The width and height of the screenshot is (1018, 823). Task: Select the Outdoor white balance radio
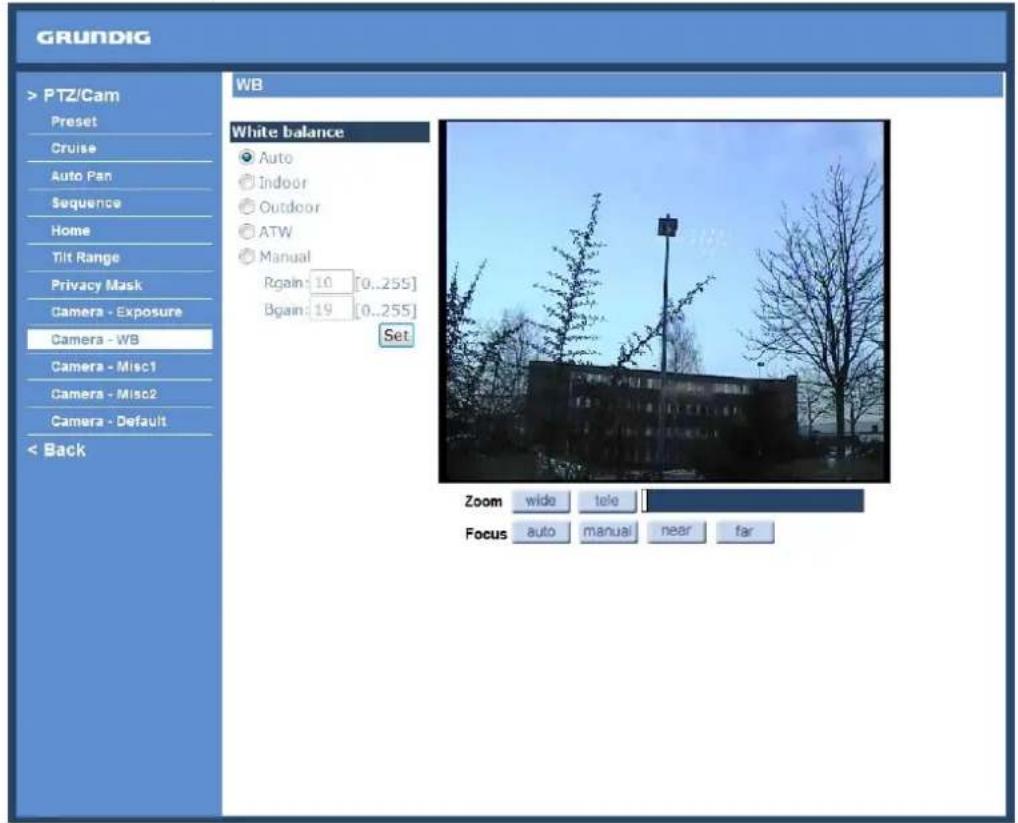point(247,207)
